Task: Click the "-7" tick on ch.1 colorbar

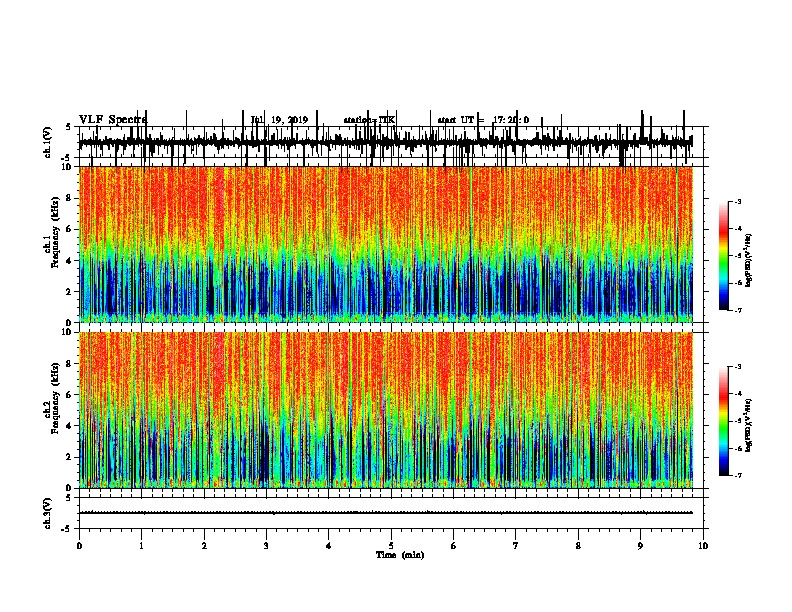Action: pos(737,310)
